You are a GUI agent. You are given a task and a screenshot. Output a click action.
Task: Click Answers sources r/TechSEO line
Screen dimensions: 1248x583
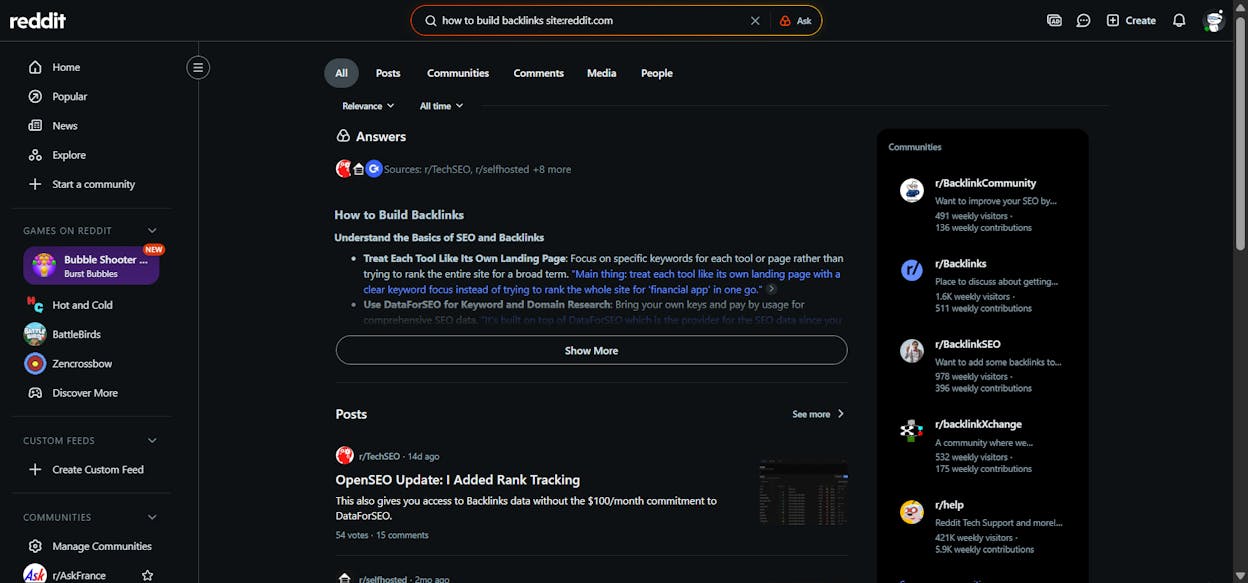pyautogui.click(x=477, y=169)
